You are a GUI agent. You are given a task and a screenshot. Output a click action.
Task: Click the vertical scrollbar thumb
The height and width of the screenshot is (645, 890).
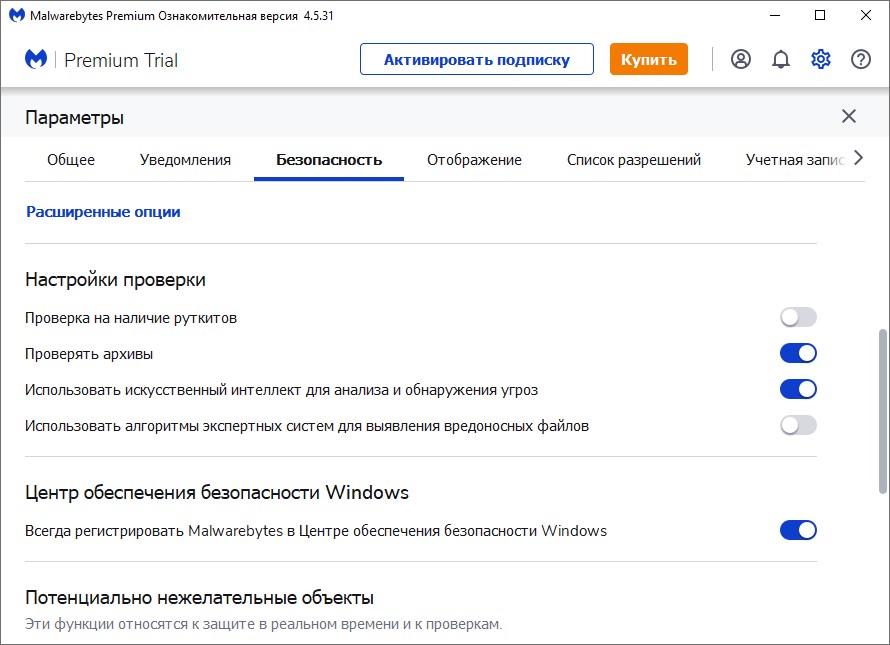(882, 410)
